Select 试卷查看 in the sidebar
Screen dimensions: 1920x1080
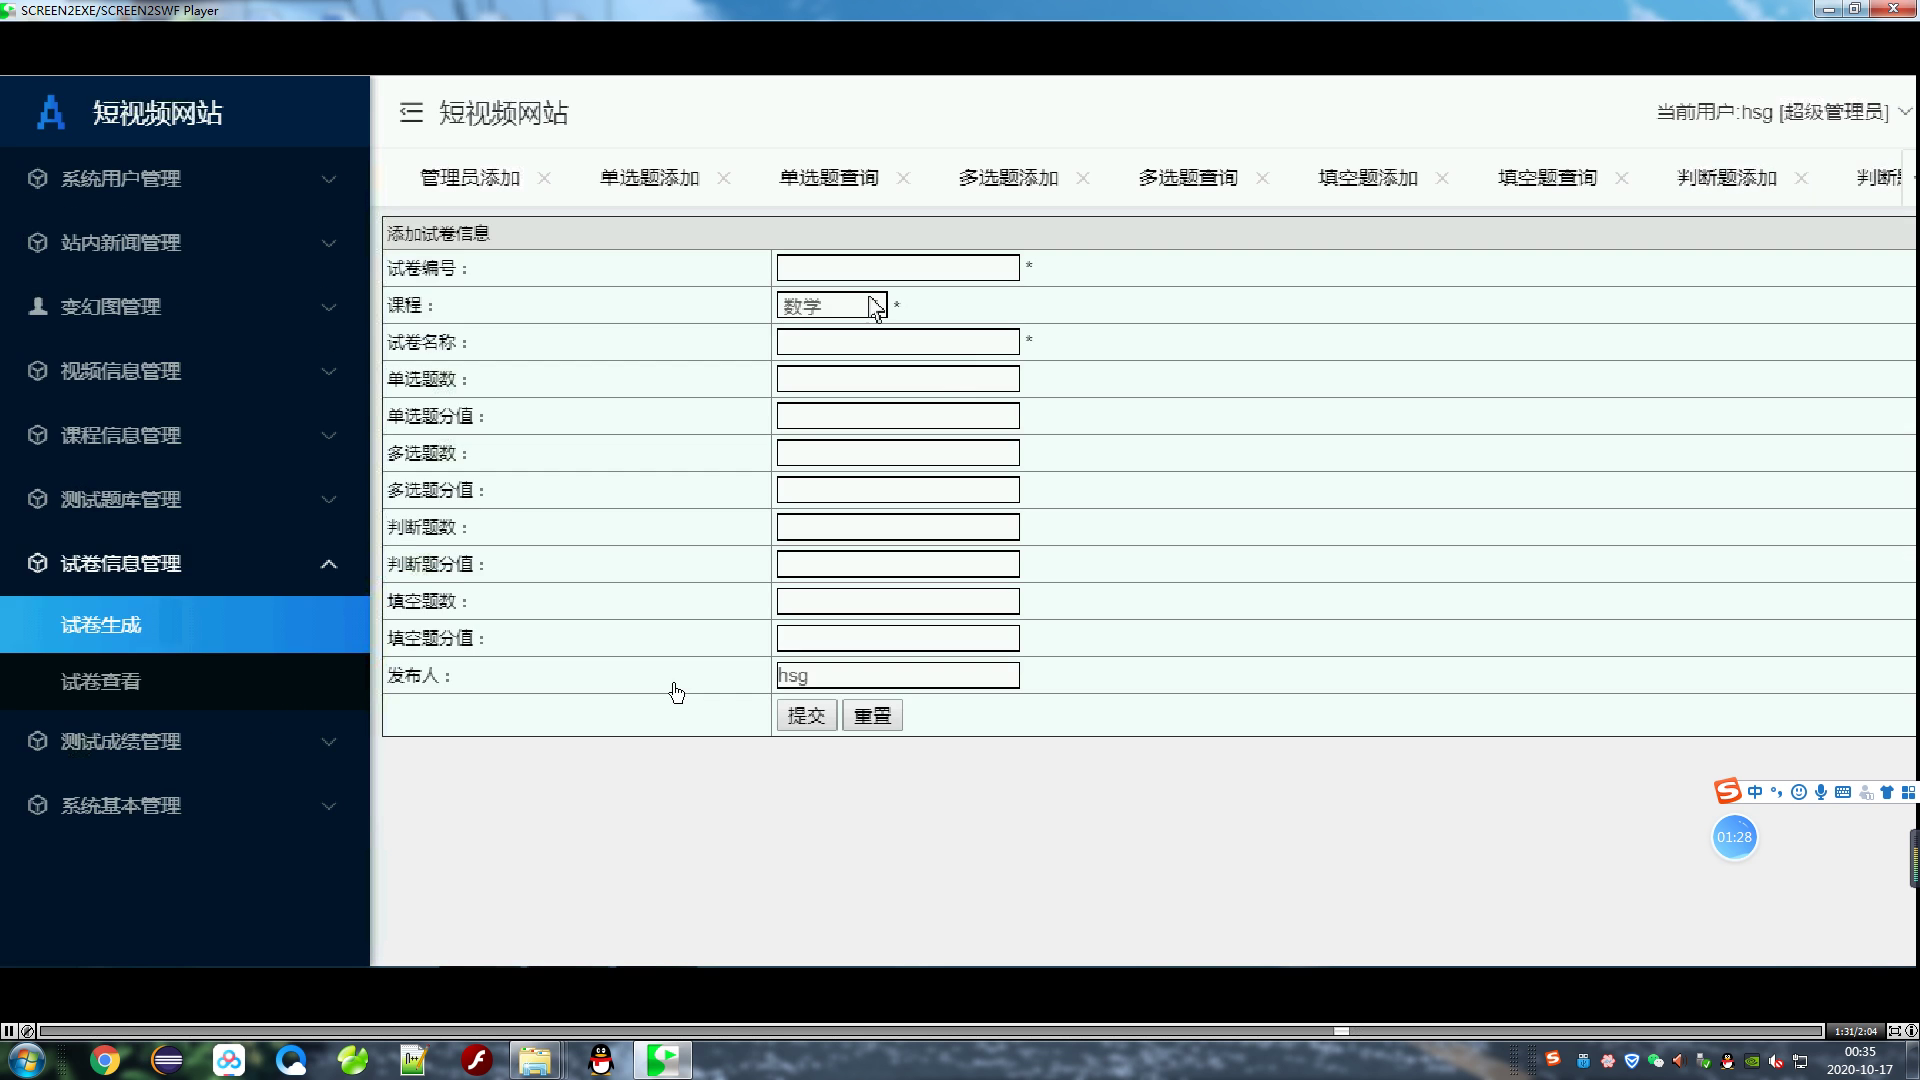tap(185, 682)
